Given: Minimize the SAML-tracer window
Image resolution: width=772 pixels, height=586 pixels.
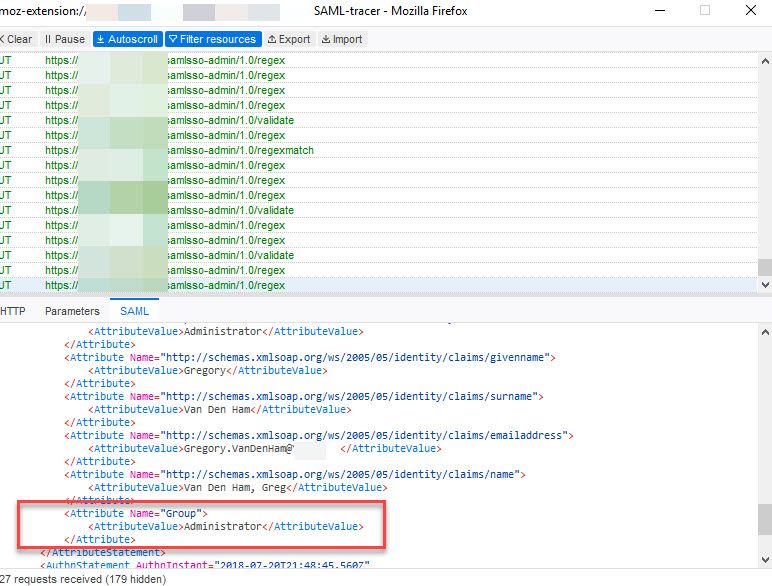Looking at the screenshot, I should click(x=660, y=10).
